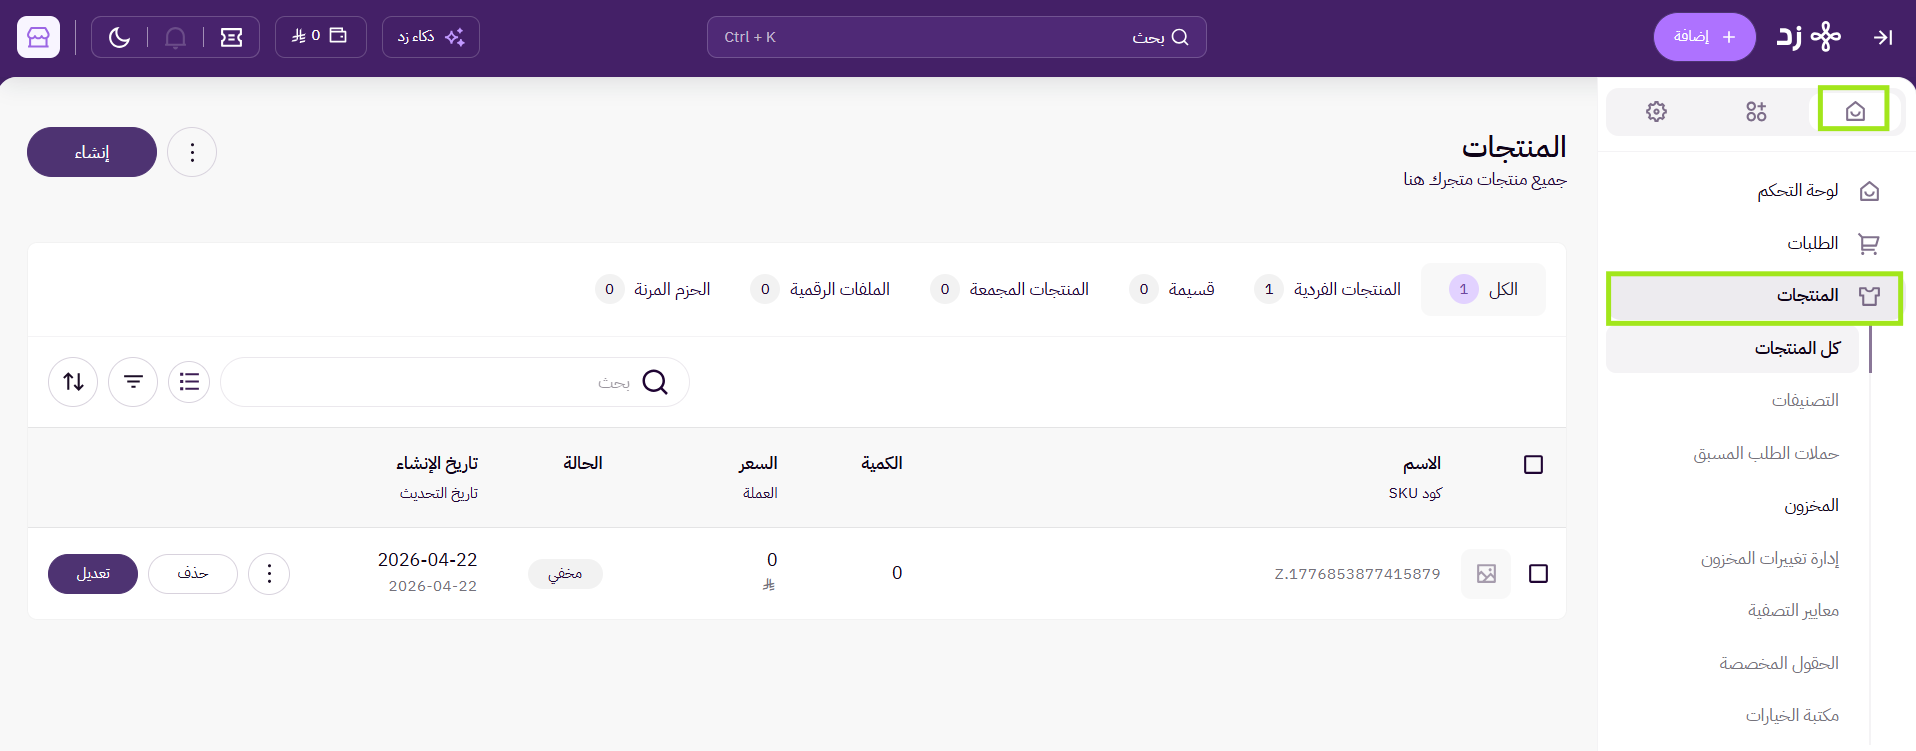Click the الكمية column header

[x=882, y=463]
